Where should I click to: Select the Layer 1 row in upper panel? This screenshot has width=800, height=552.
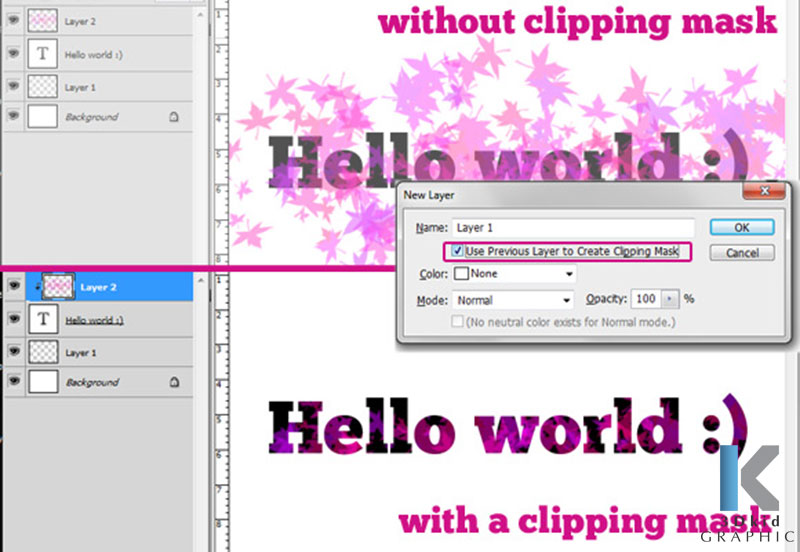(98, 86)
